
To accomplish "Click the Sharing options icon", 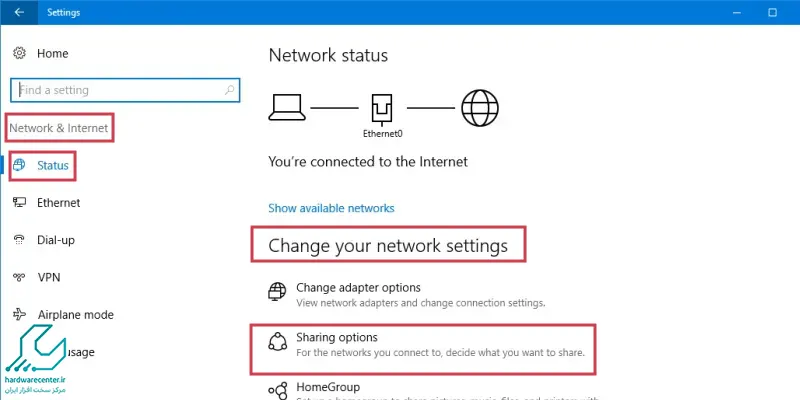I will pyautogui.click(x=277, y=342).
